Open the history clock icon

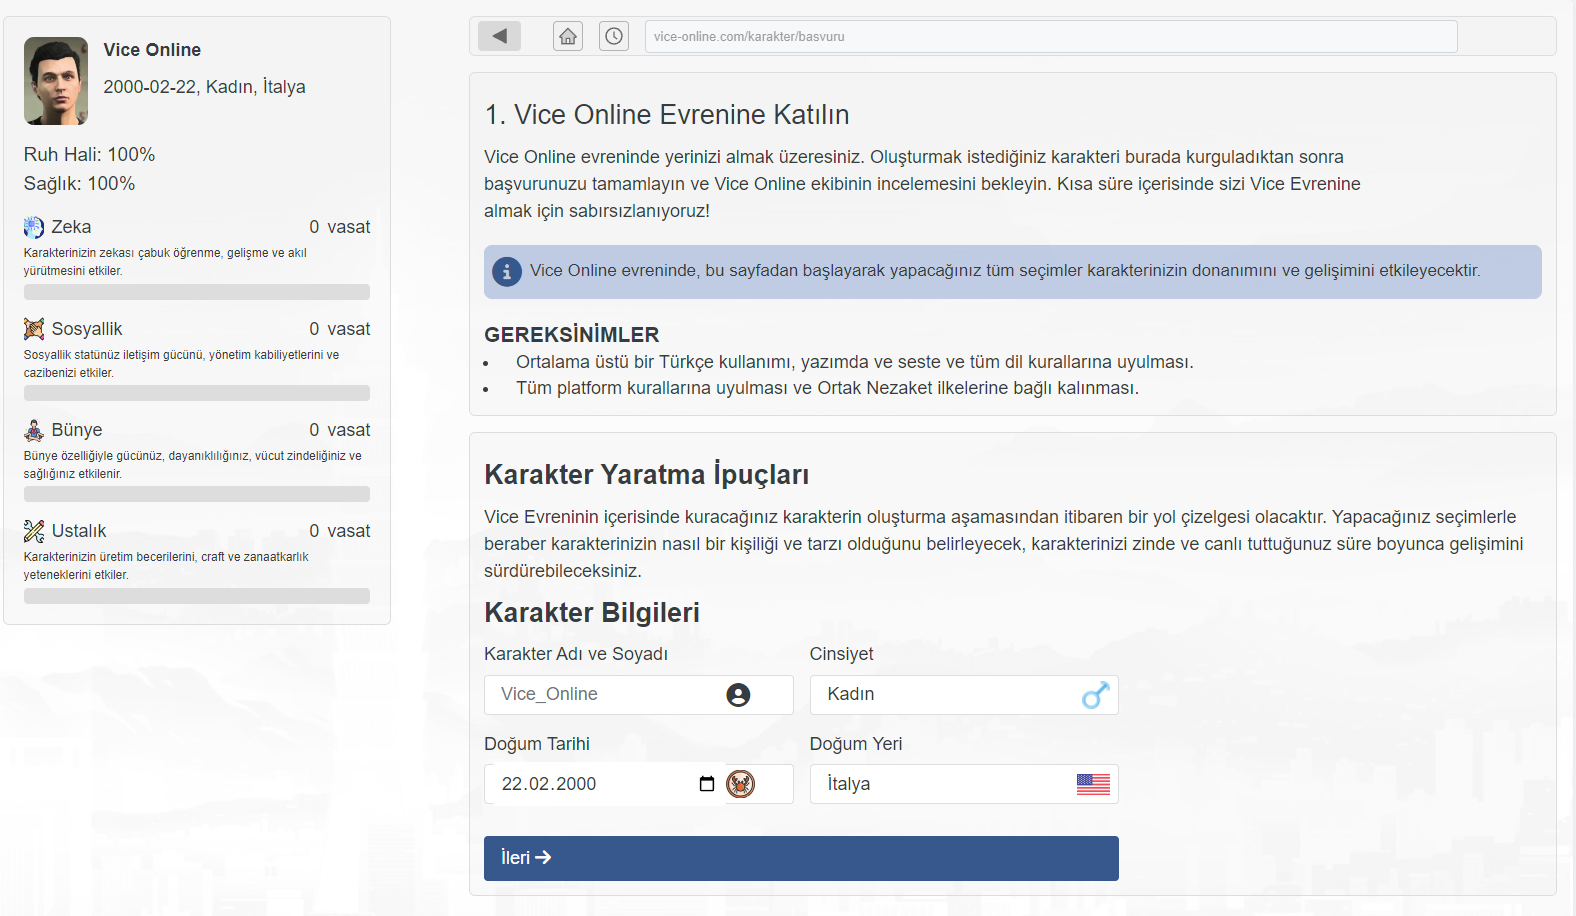[x=614, y=36]
